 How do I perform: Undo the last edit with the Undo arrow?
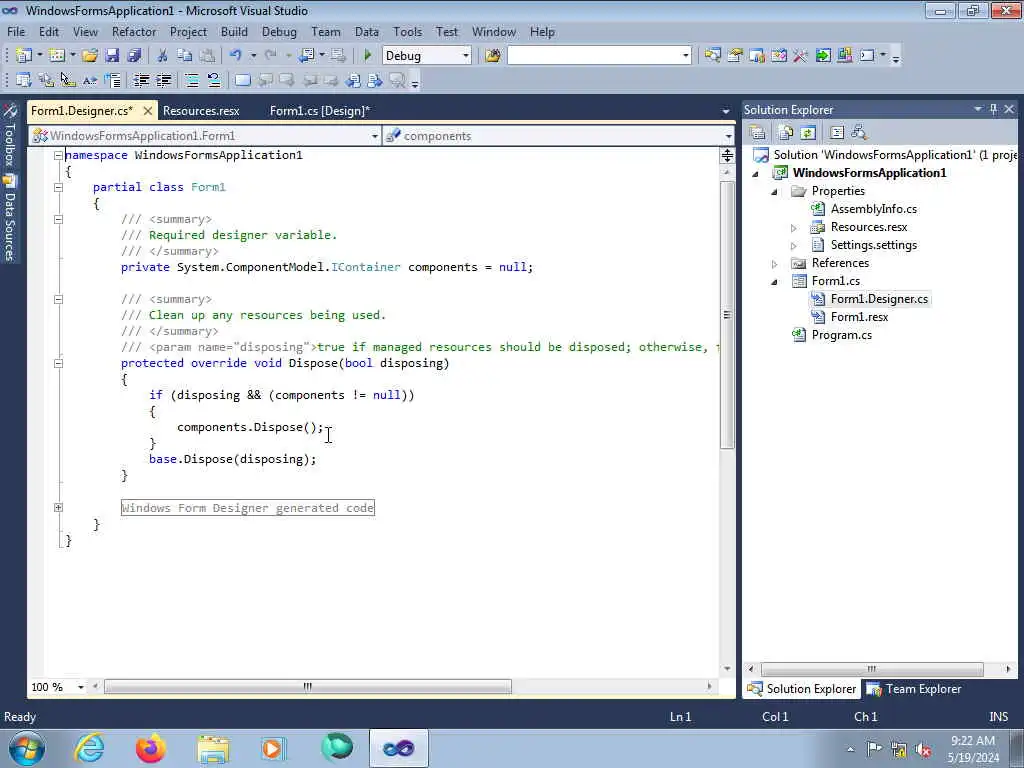(x=236, y=56)
